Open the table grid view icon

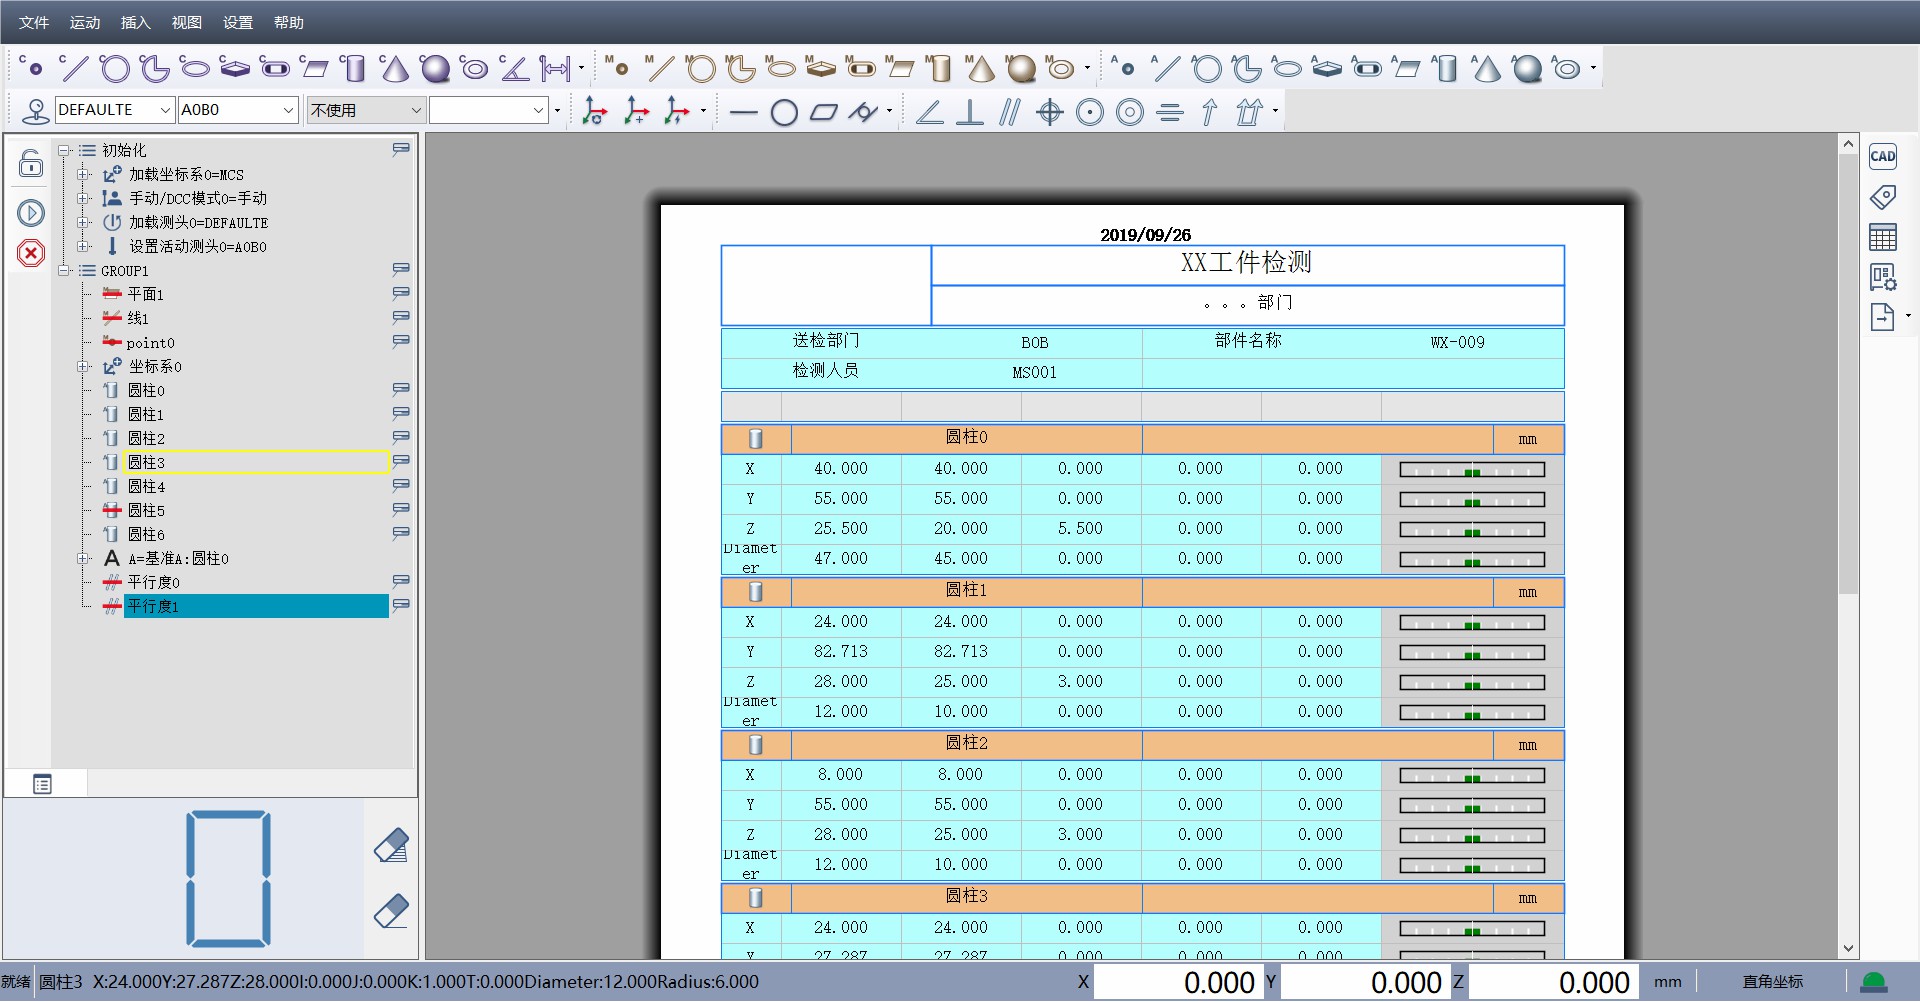click(x=1883, y=237)
